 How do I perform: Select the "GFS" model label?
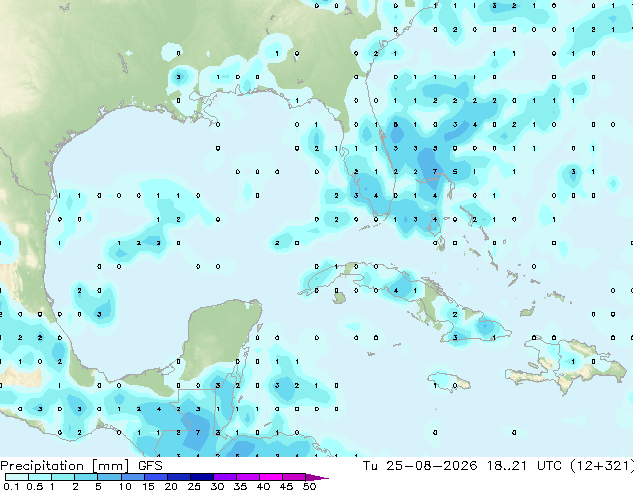150,466
